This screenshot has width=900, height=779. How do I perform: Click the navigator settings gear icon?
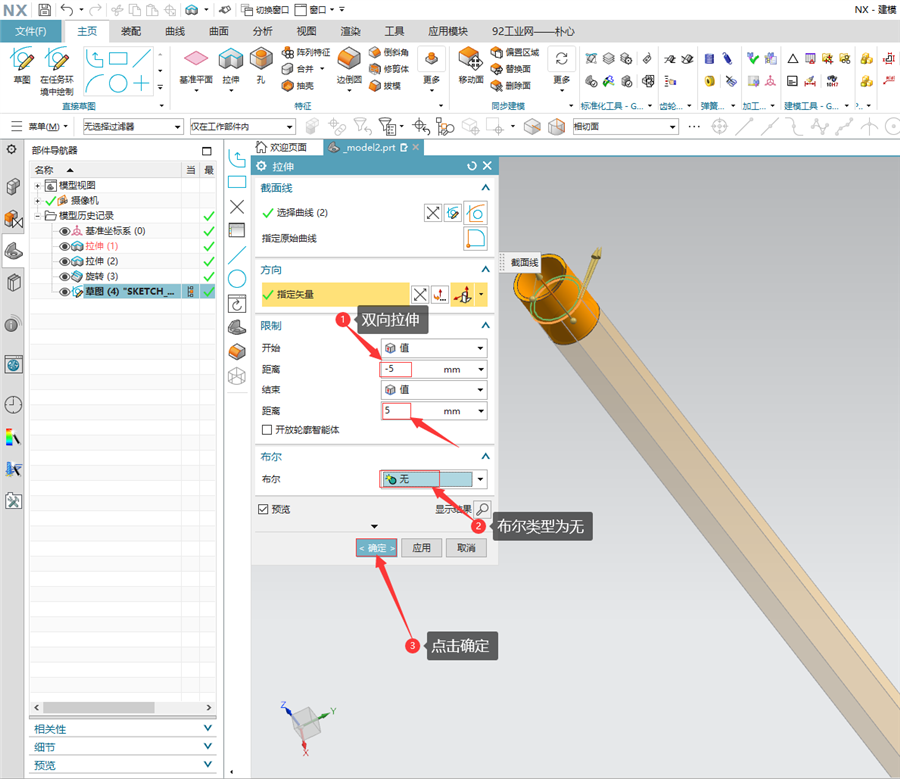[11, 149]
